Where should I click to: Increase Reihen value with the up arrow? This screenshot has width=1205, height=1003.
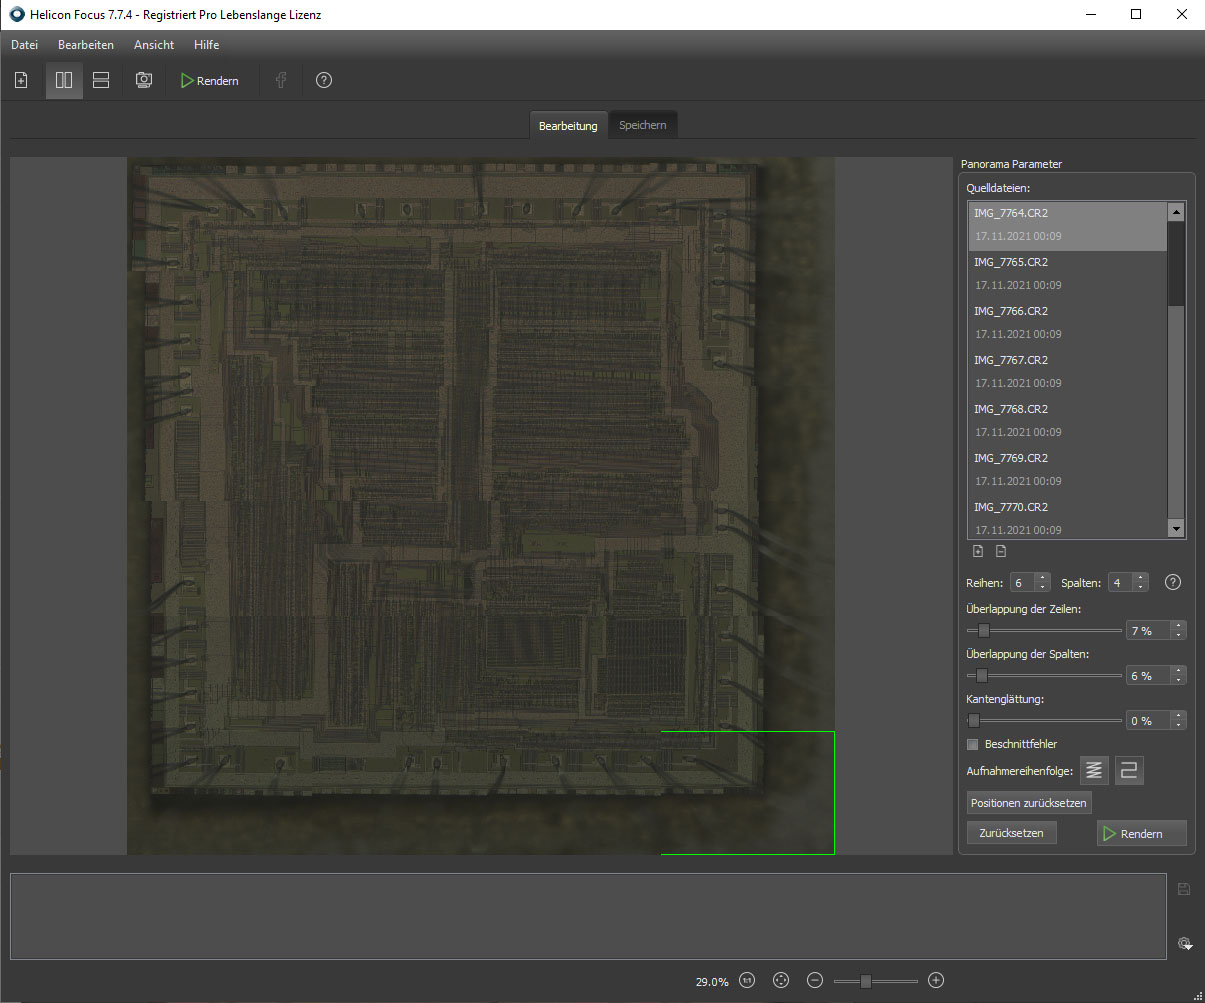click(x=1043, y=578)
